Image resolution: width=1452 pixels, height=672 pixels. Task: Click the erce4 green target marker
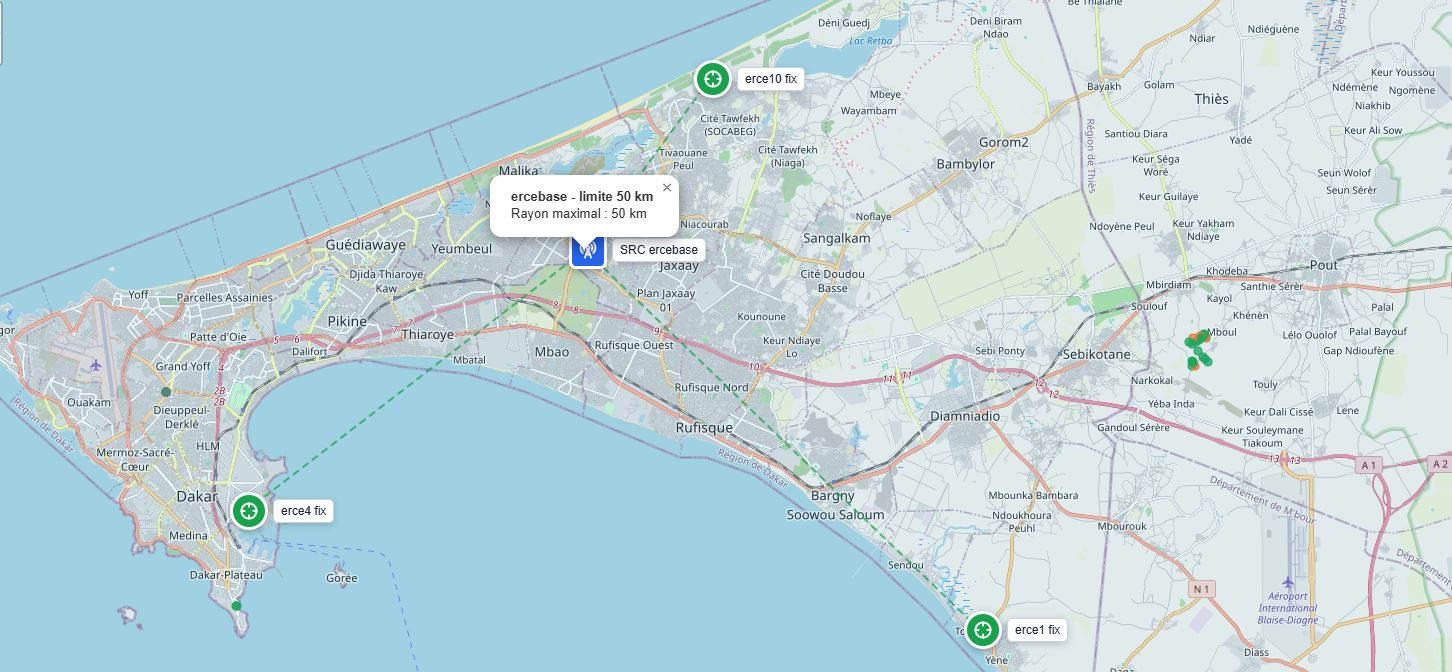pos(249,511)
